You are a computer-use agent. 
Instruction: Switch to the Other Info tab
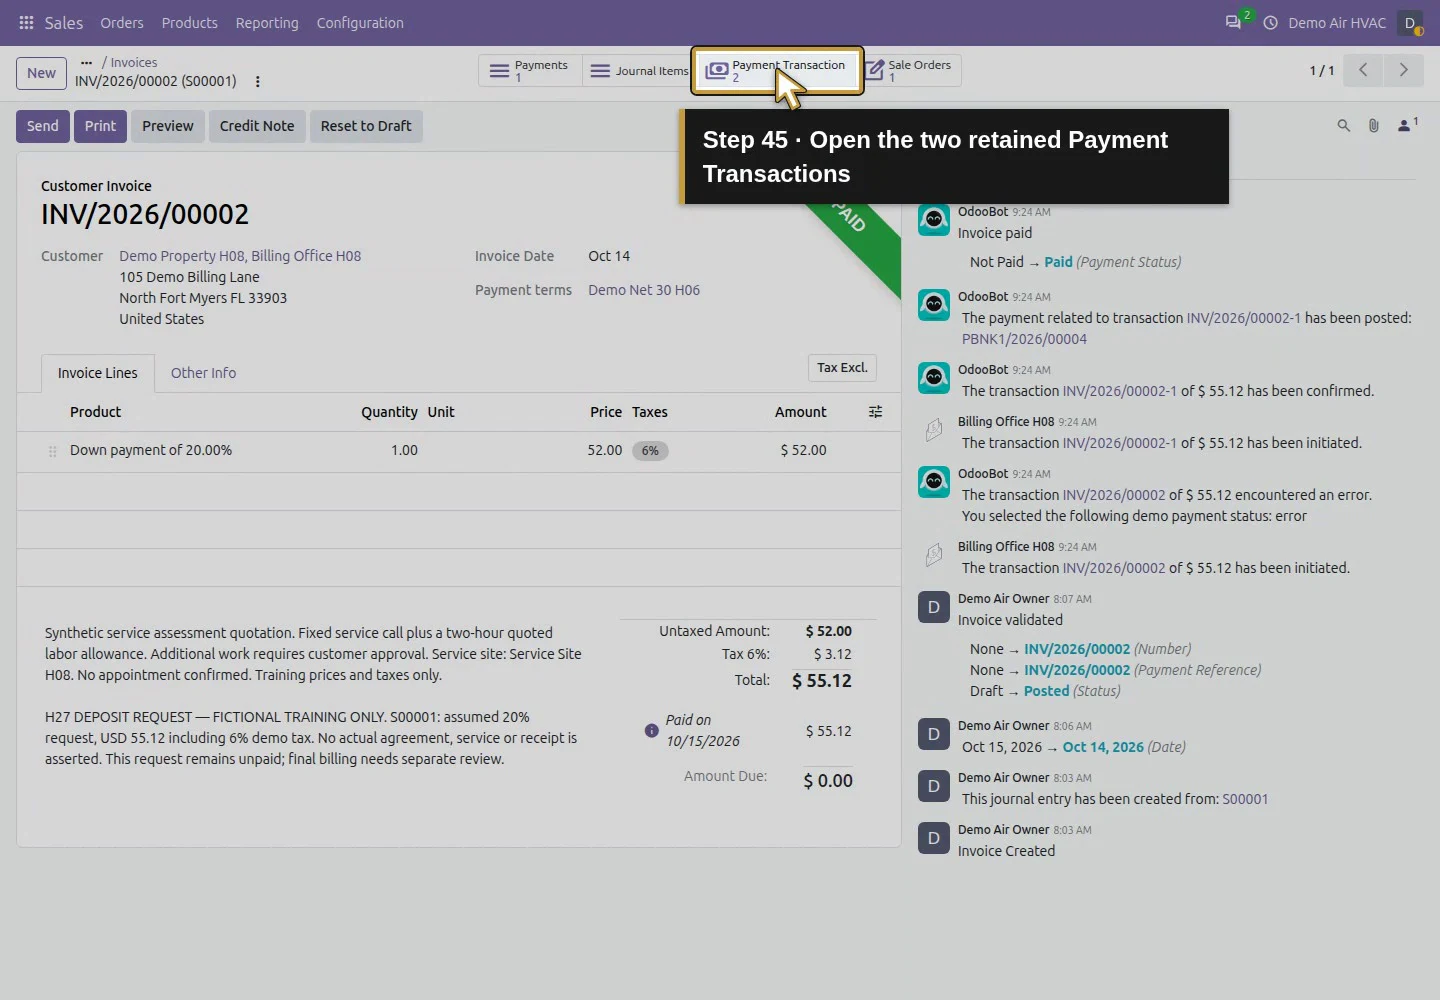203,373
